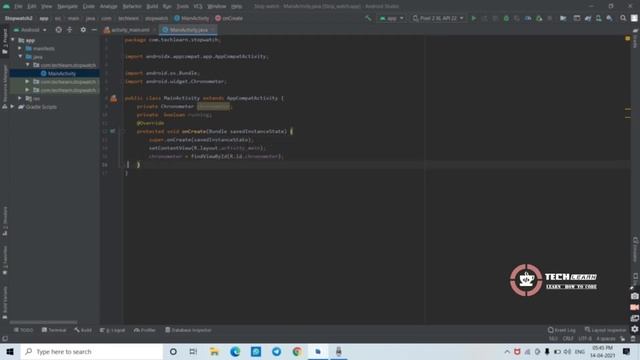This screenshot has width=640, height=360.
Task: Open the VCS menu
Action: (x=198, y=7)
